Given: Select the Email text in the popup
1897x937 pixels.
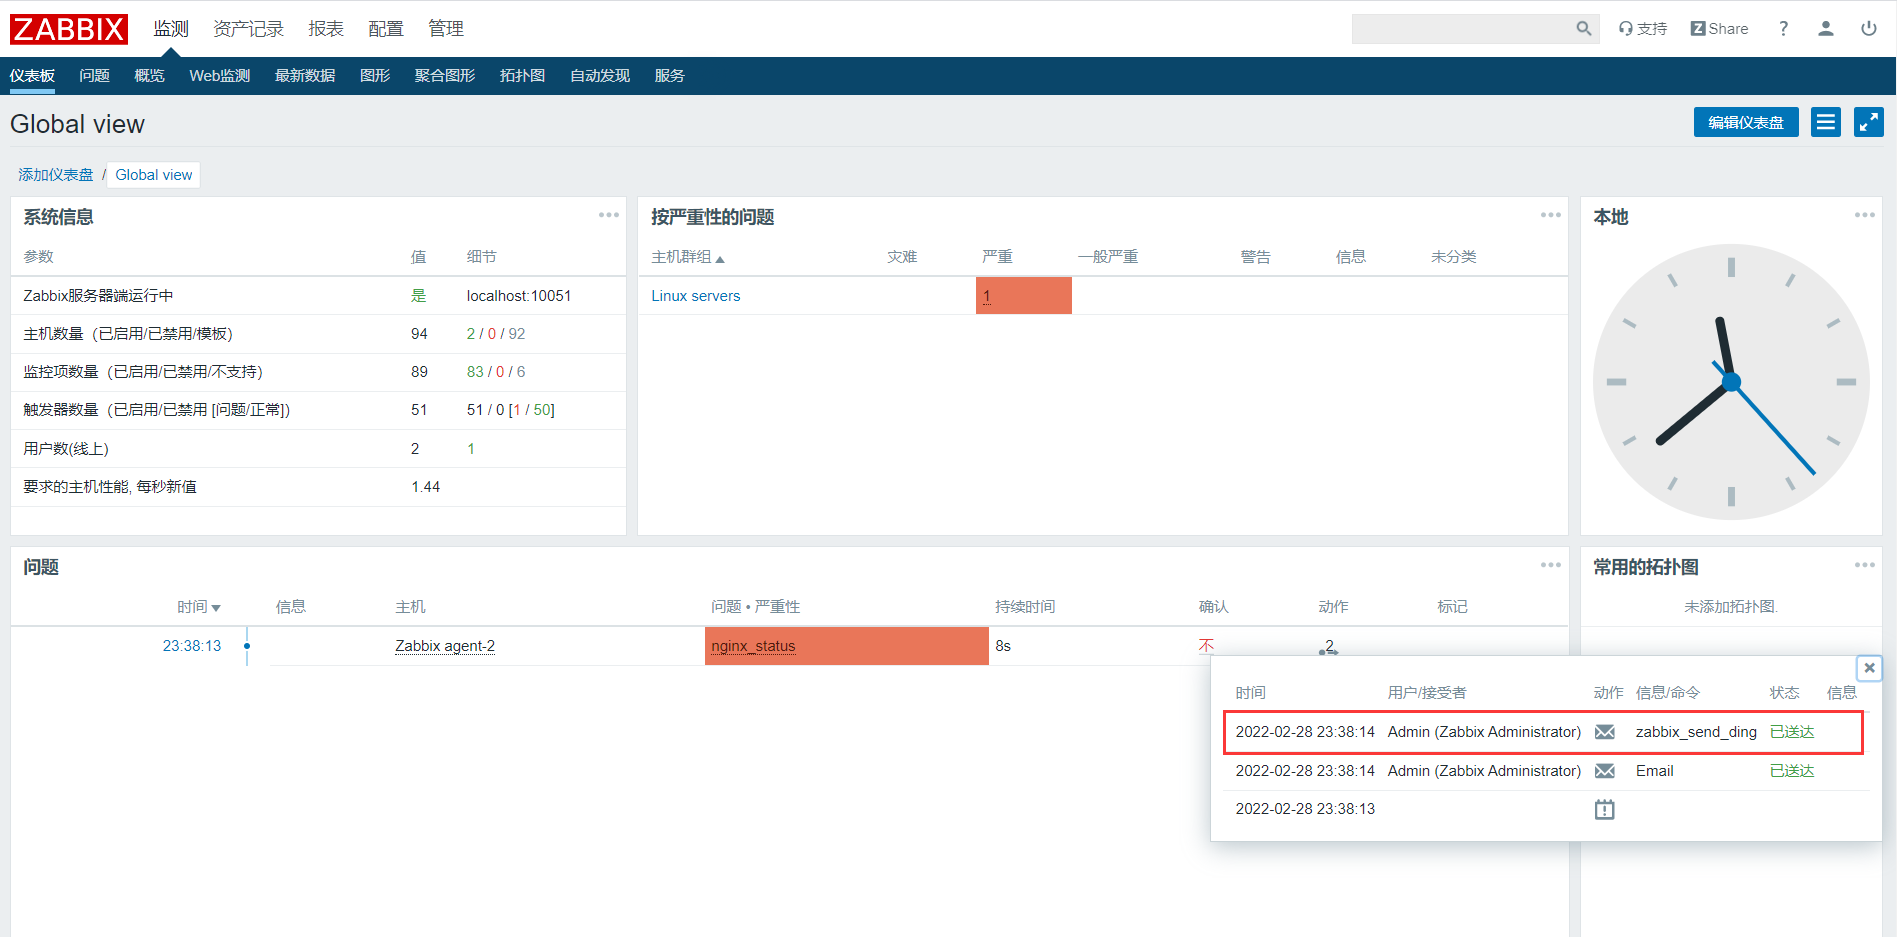Looking at the screenshot, I should 1655,771.
